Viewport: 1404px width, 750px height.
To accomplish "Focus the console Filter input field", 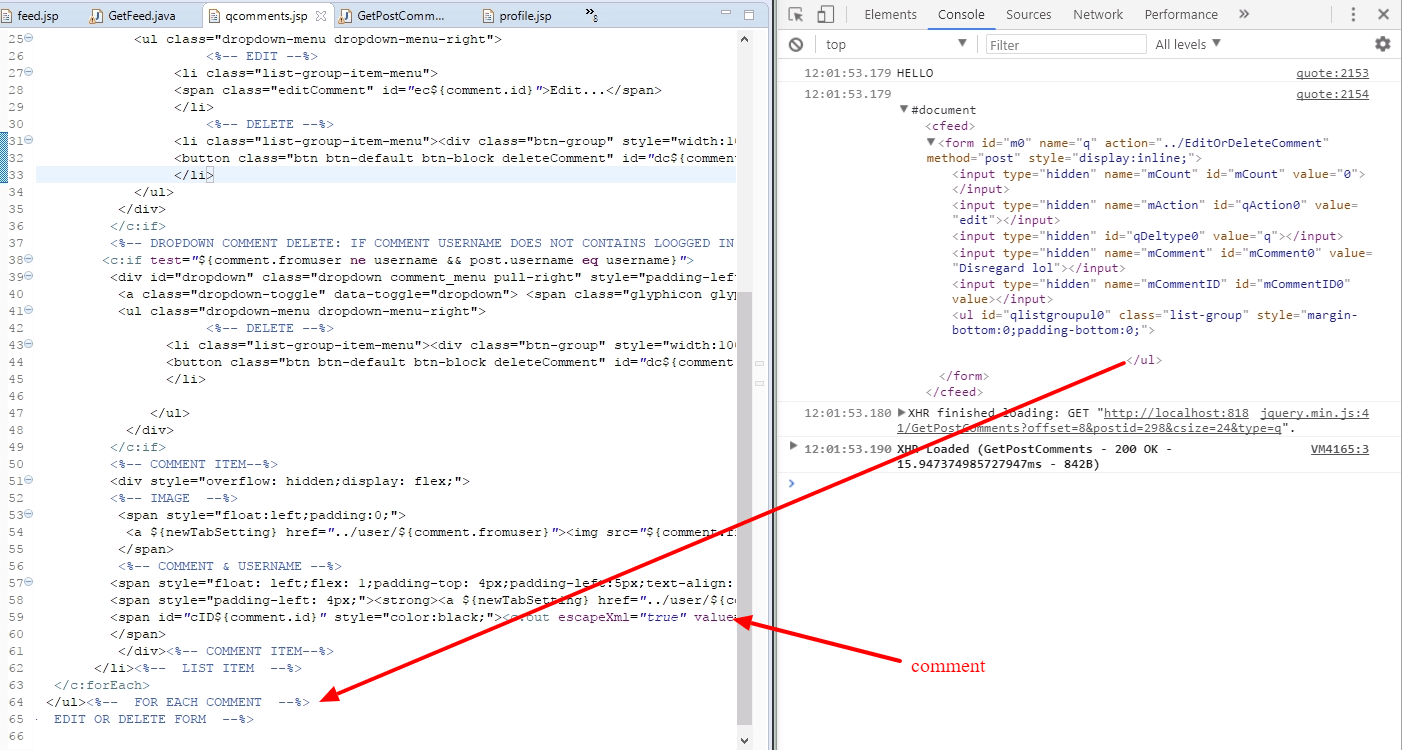I will [1065, 44].
